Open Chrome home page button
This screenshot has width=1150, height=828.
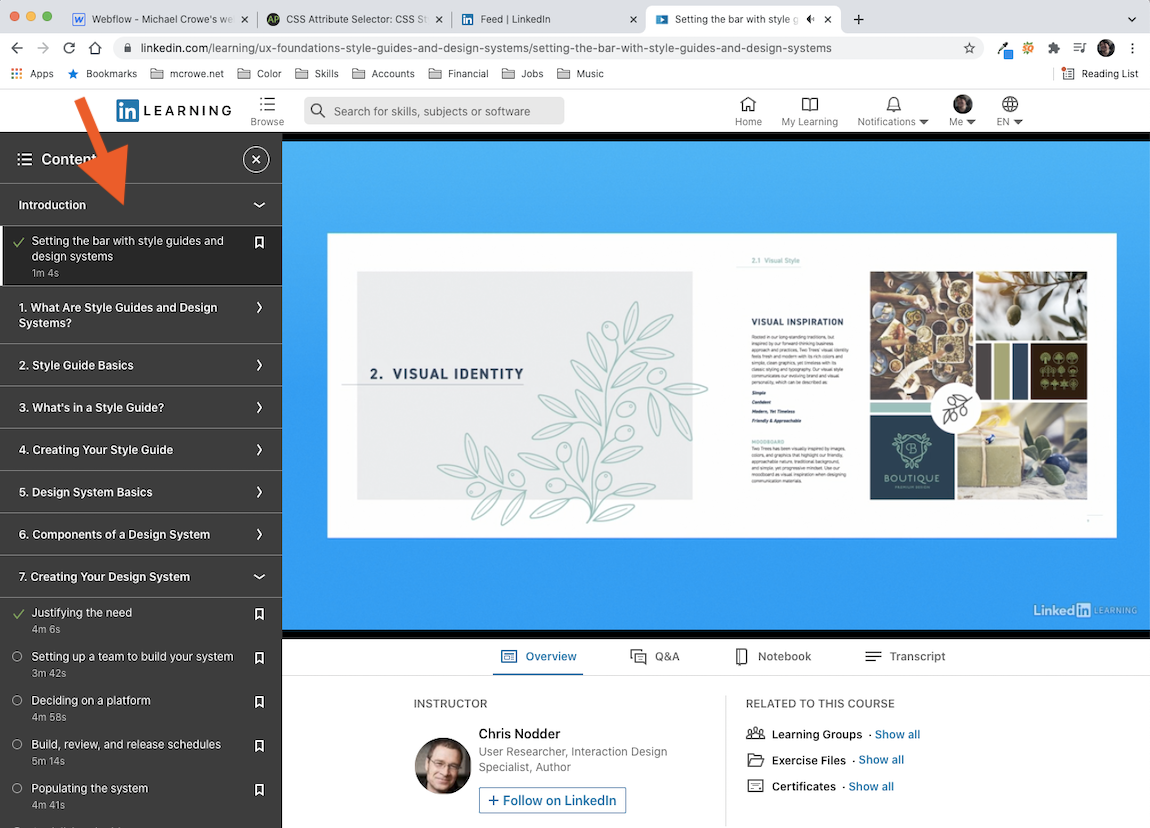tap(95, 48)
